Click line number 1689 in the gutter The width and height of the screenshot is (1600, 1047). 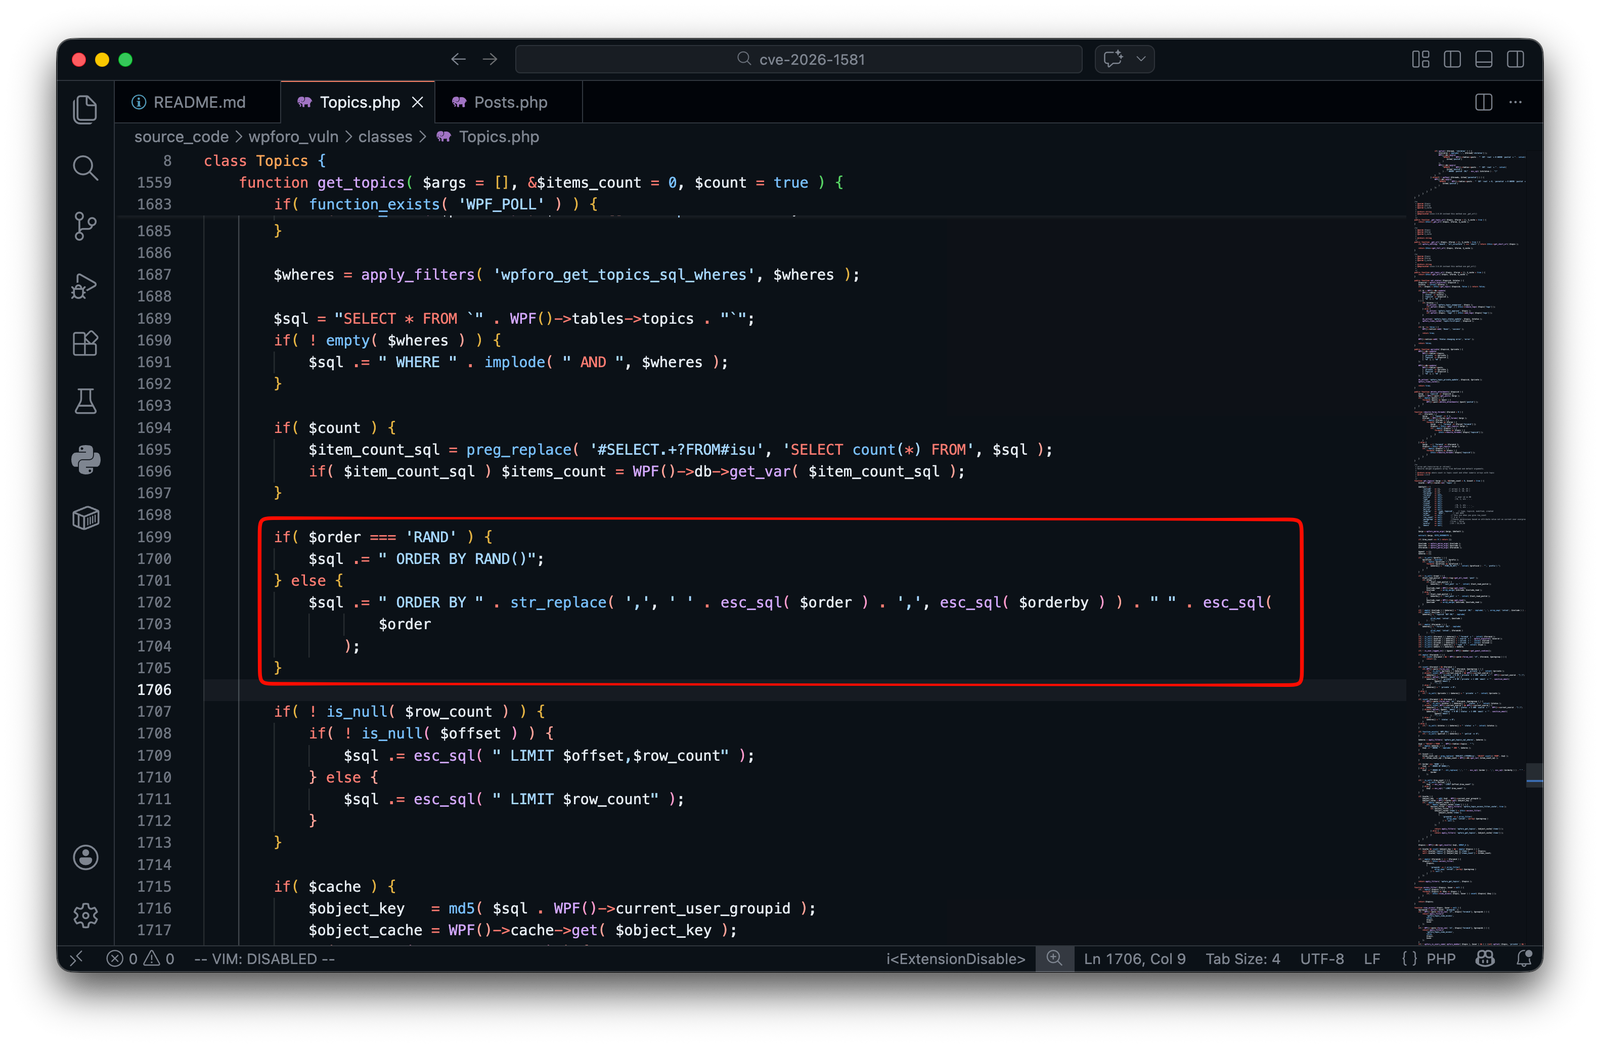click(154, 318)
